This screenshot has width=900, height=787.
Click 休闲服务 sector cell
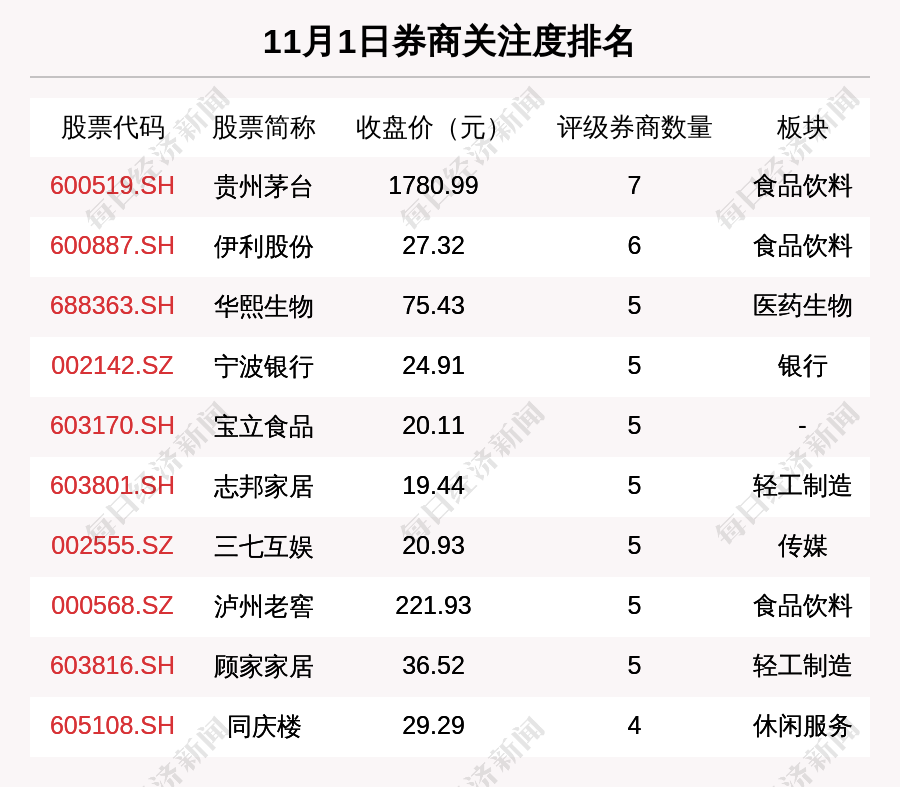point(802,726)
